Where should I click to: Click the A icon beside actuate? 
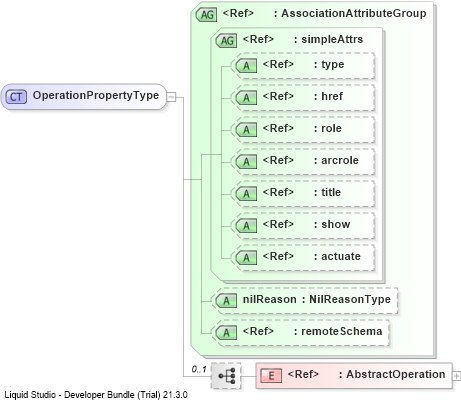tap(246, 258)
